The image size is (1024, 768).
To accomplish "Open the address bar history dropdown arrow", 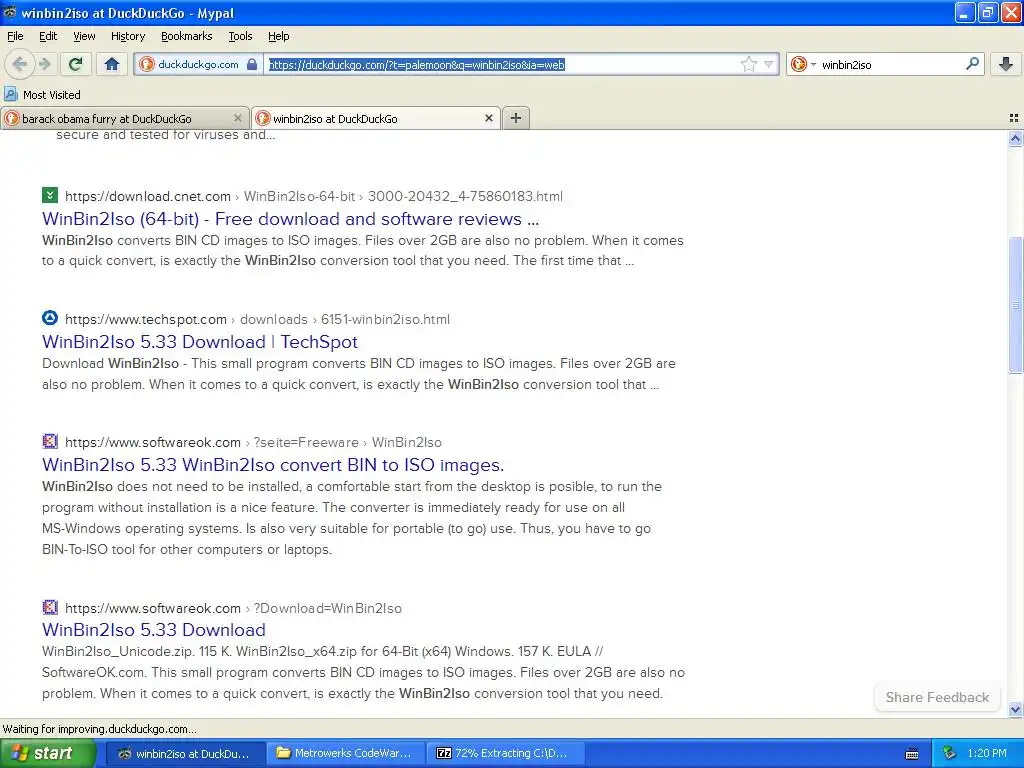I will pos(769,64).
